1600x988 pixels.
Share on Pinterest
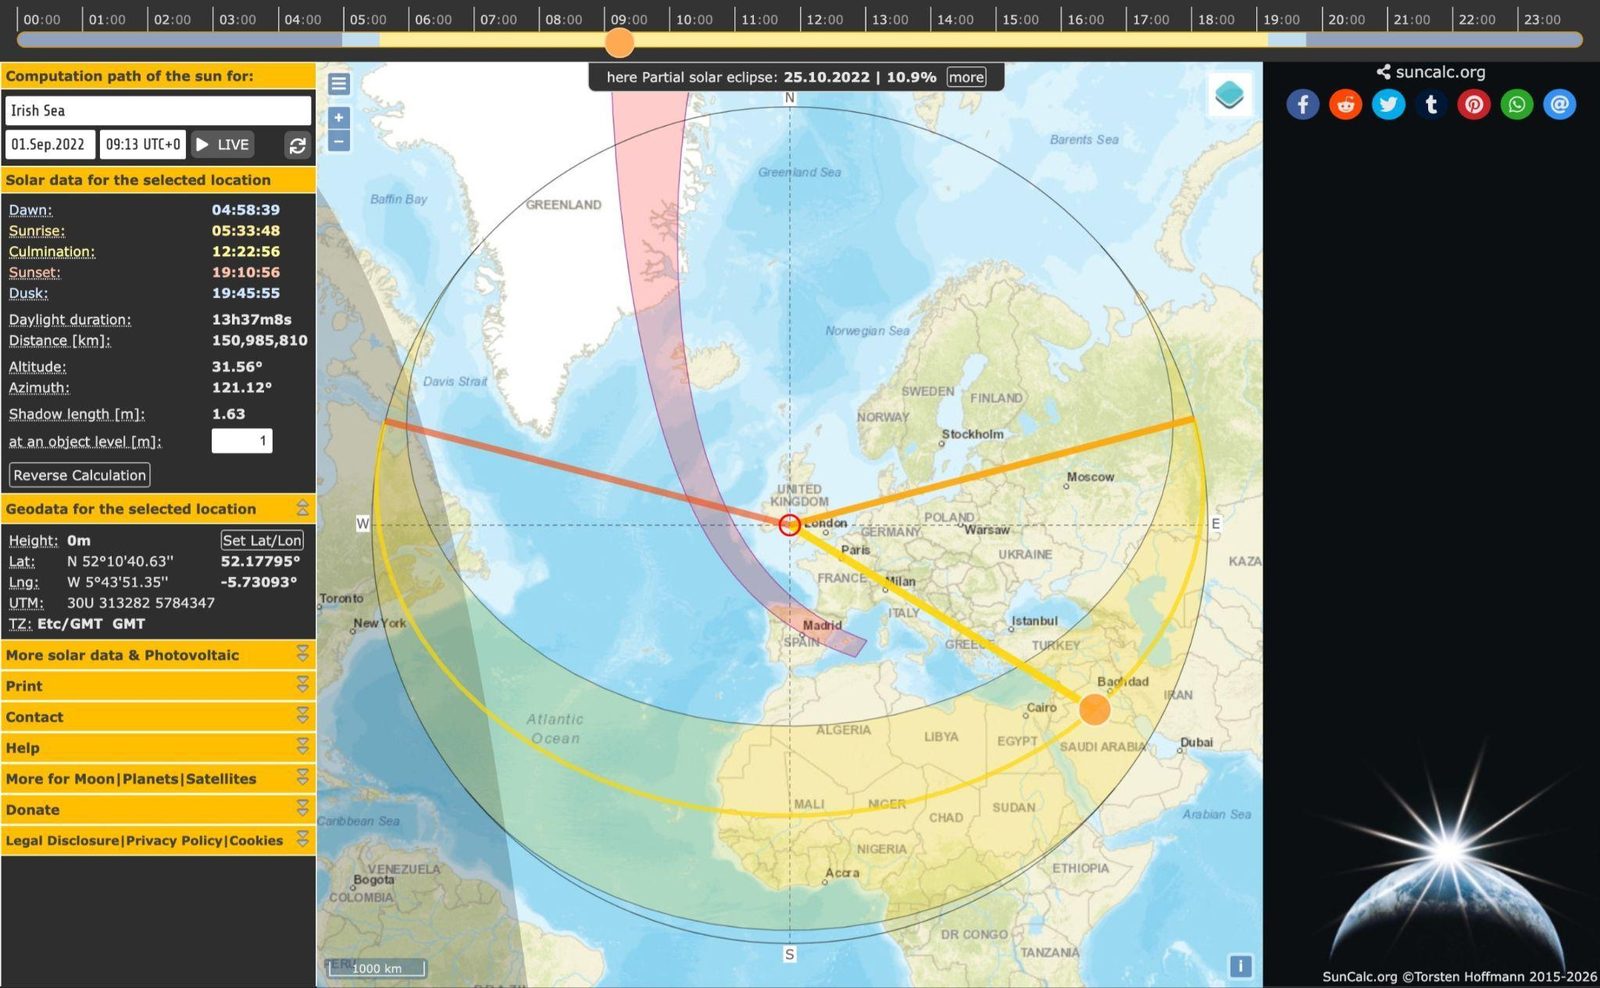1474,104
